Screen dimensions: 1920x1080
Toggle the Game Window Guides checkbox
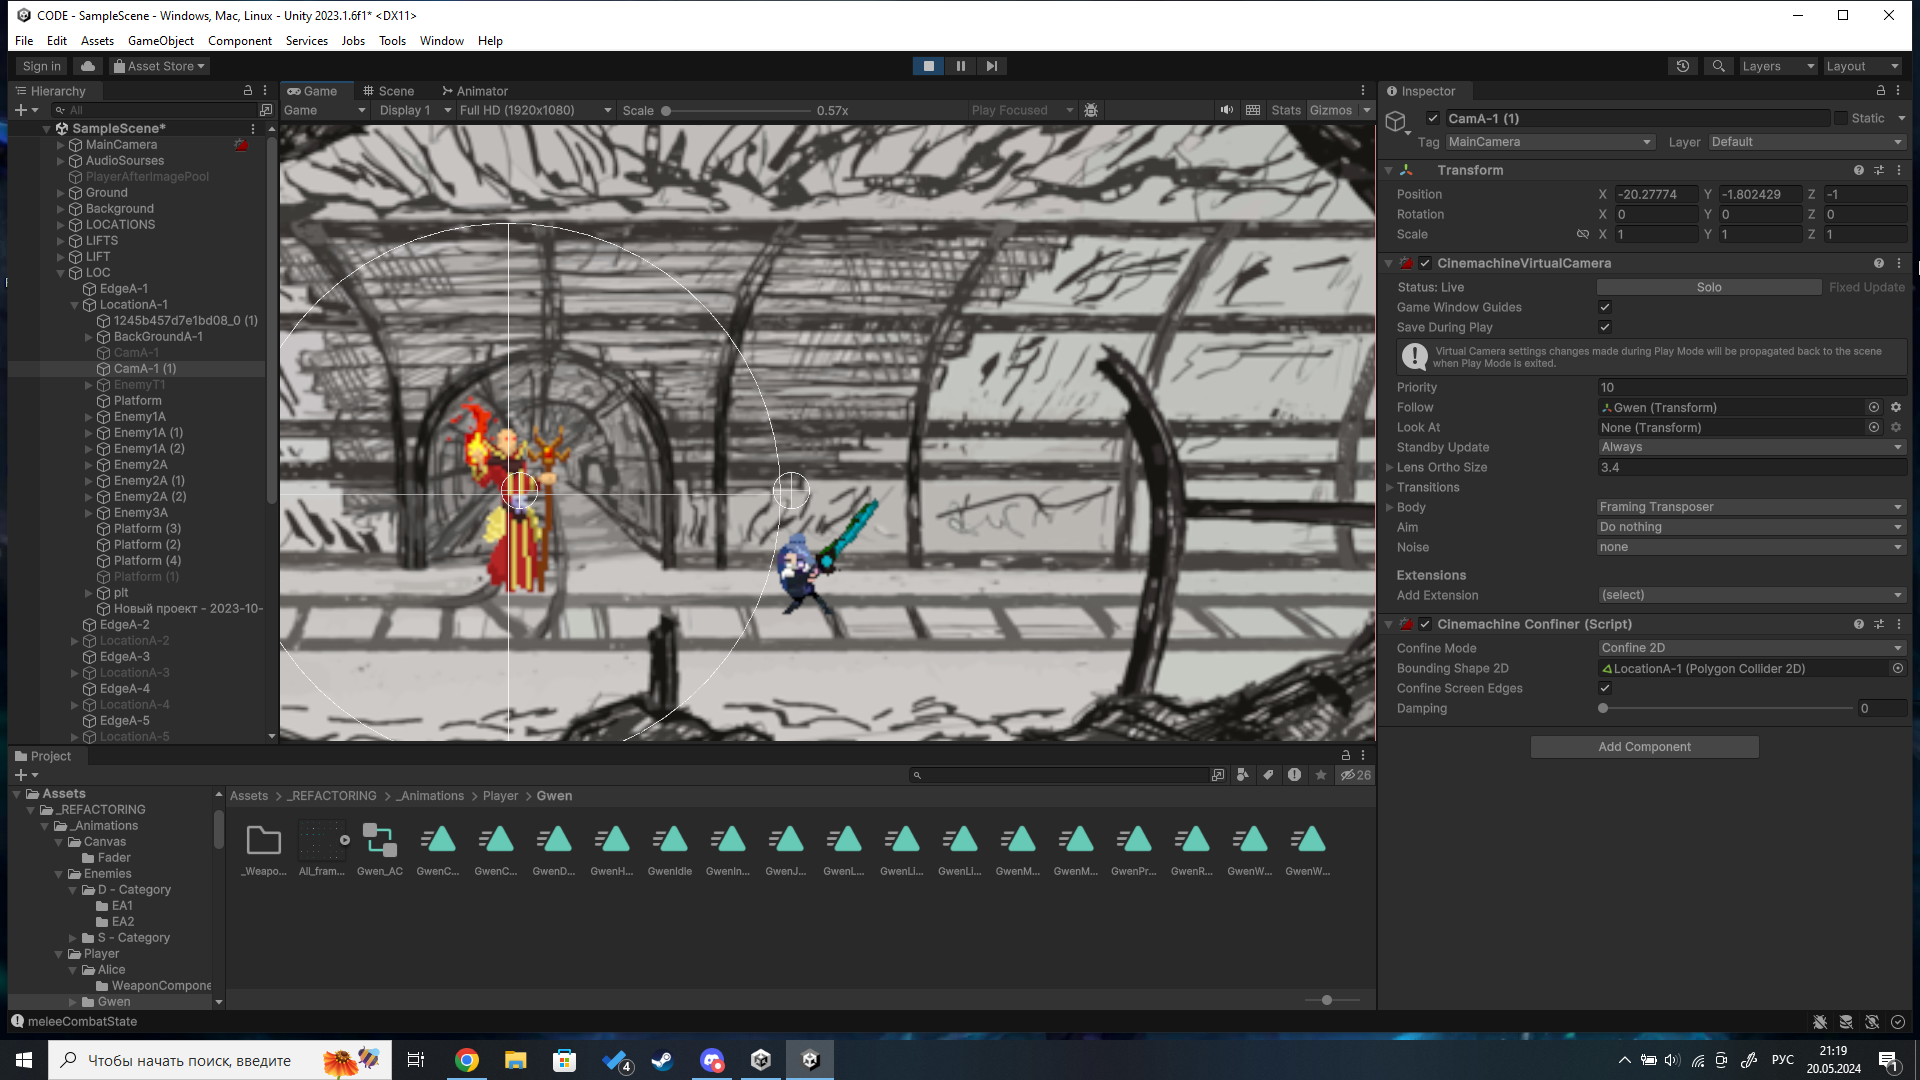tap(1605, 307)
